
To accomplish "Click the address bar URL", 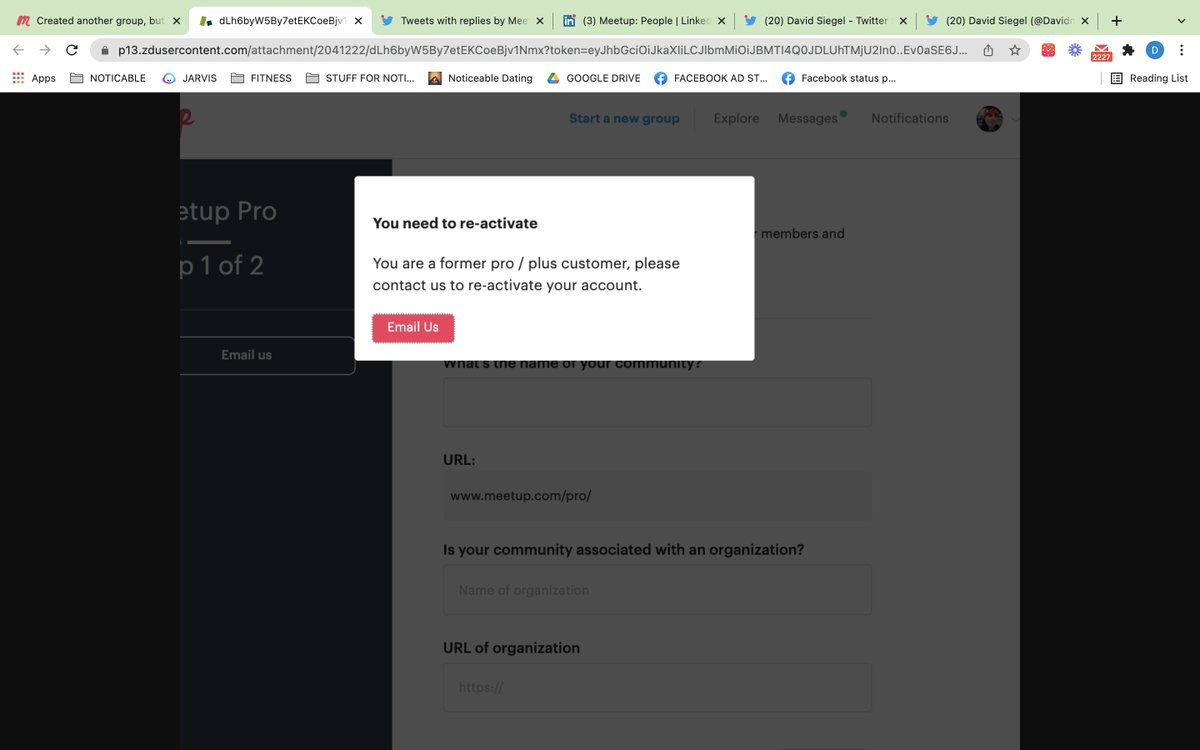I will click(x=542, y=50).
